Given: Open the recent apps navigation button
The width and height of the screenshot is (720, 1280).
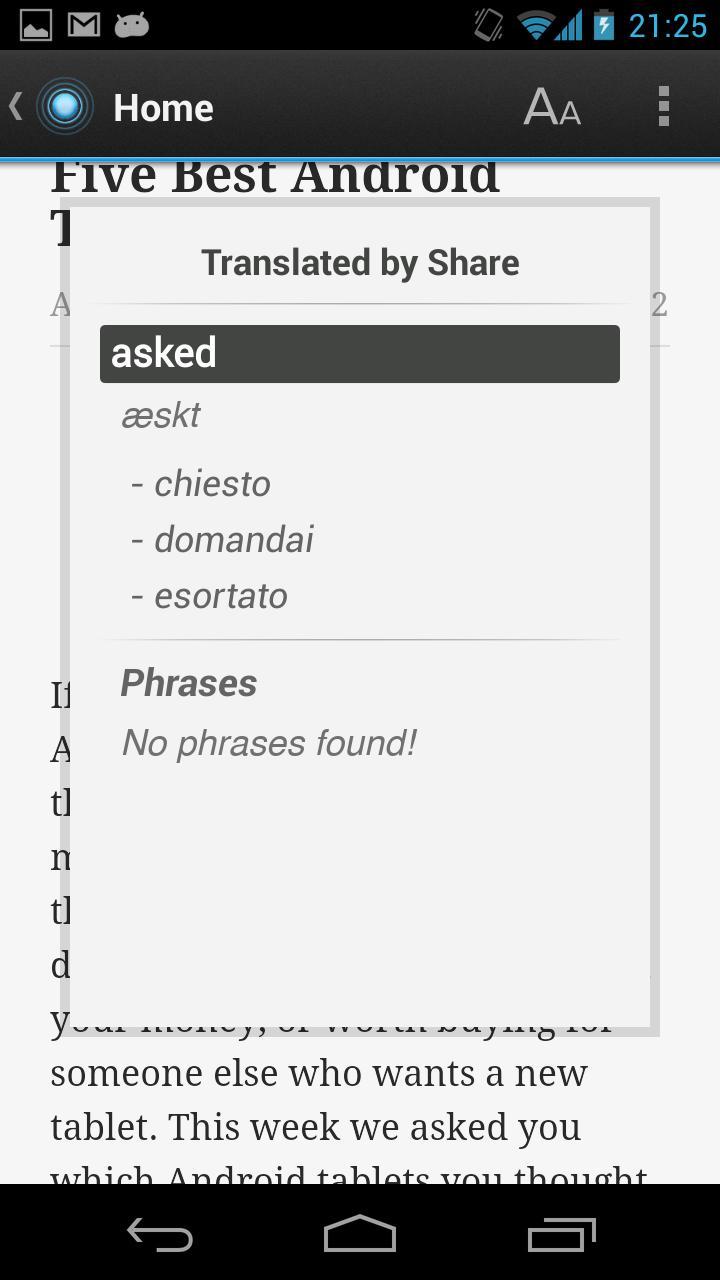Looking at the screenshot, I should click(x=561, y=1235).
